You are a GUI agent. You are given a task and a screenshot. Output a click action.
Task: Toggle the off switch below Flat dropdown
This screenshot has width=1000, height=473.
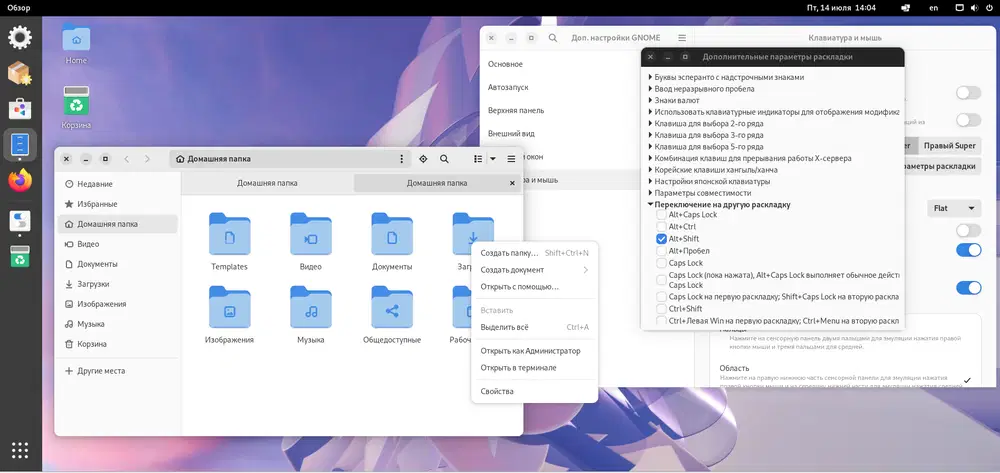click(968, 230)
